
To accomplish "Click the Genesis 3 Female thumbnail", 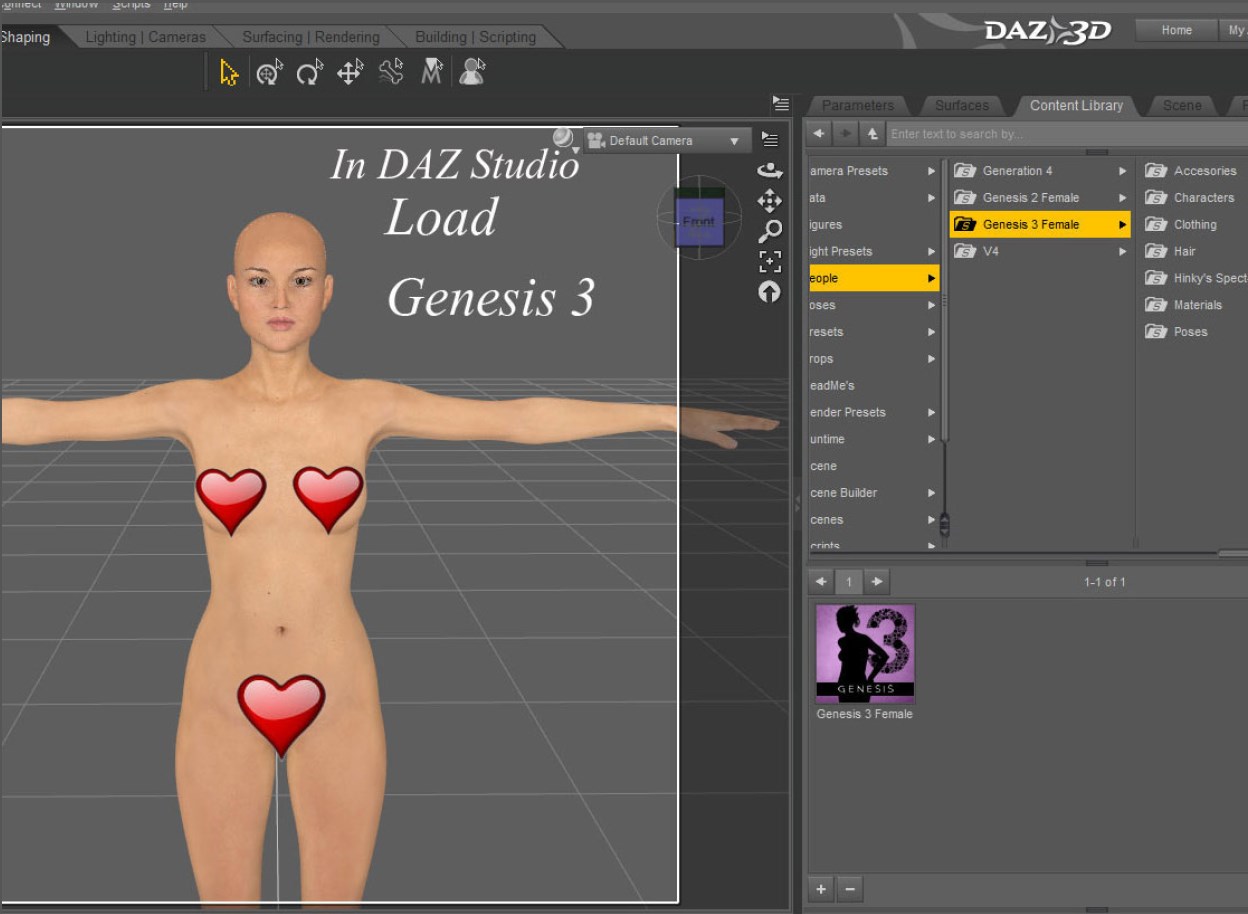I will 865,653.
